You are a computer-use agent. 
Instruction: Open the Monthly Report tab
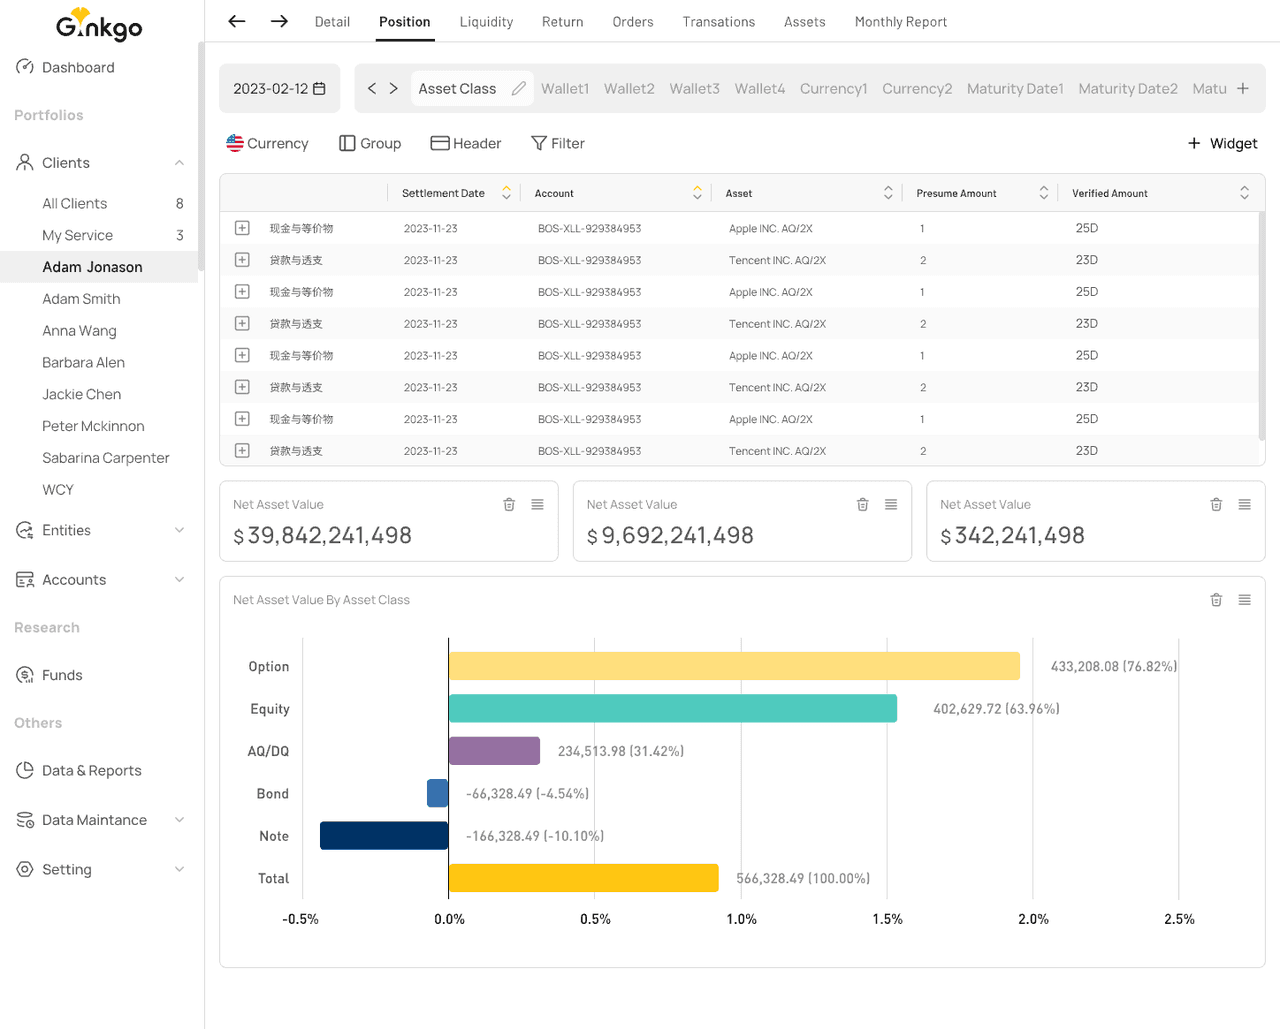coord(901,22)
